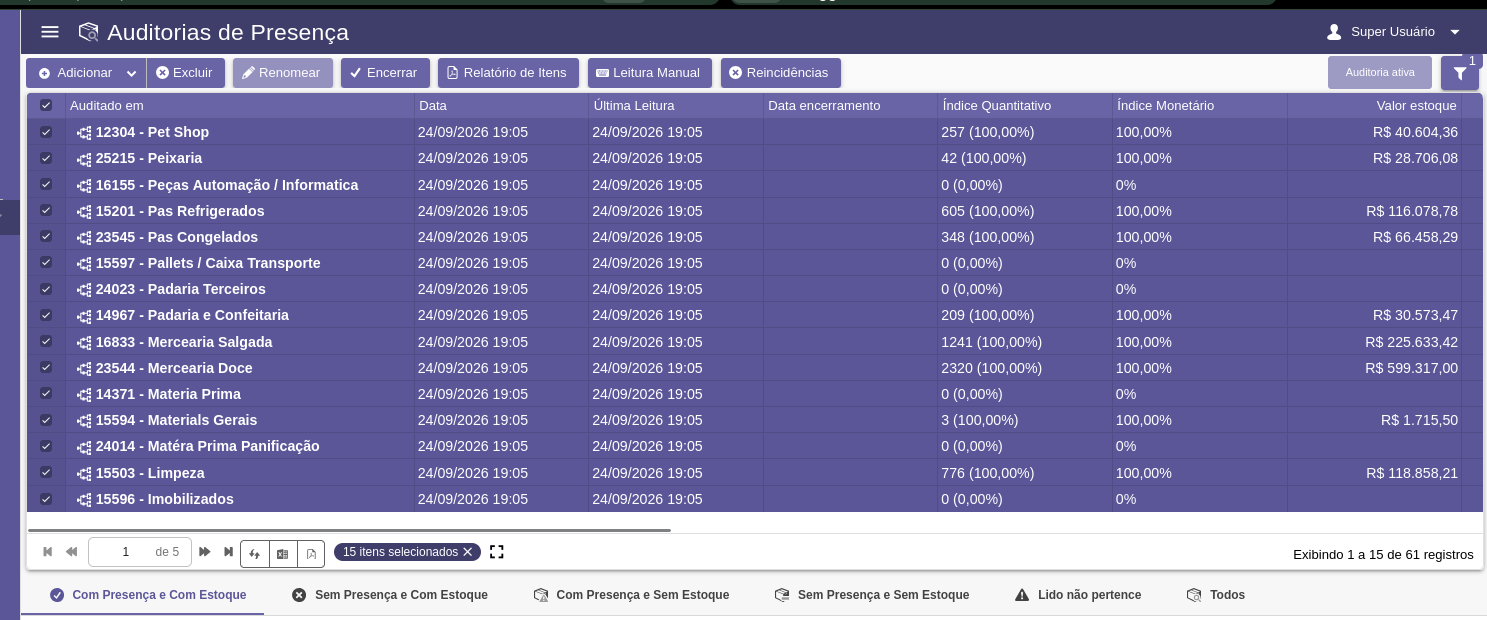1487x620 pixels.
Task: Click the Excluir button
Action: (x=185, y=73)
